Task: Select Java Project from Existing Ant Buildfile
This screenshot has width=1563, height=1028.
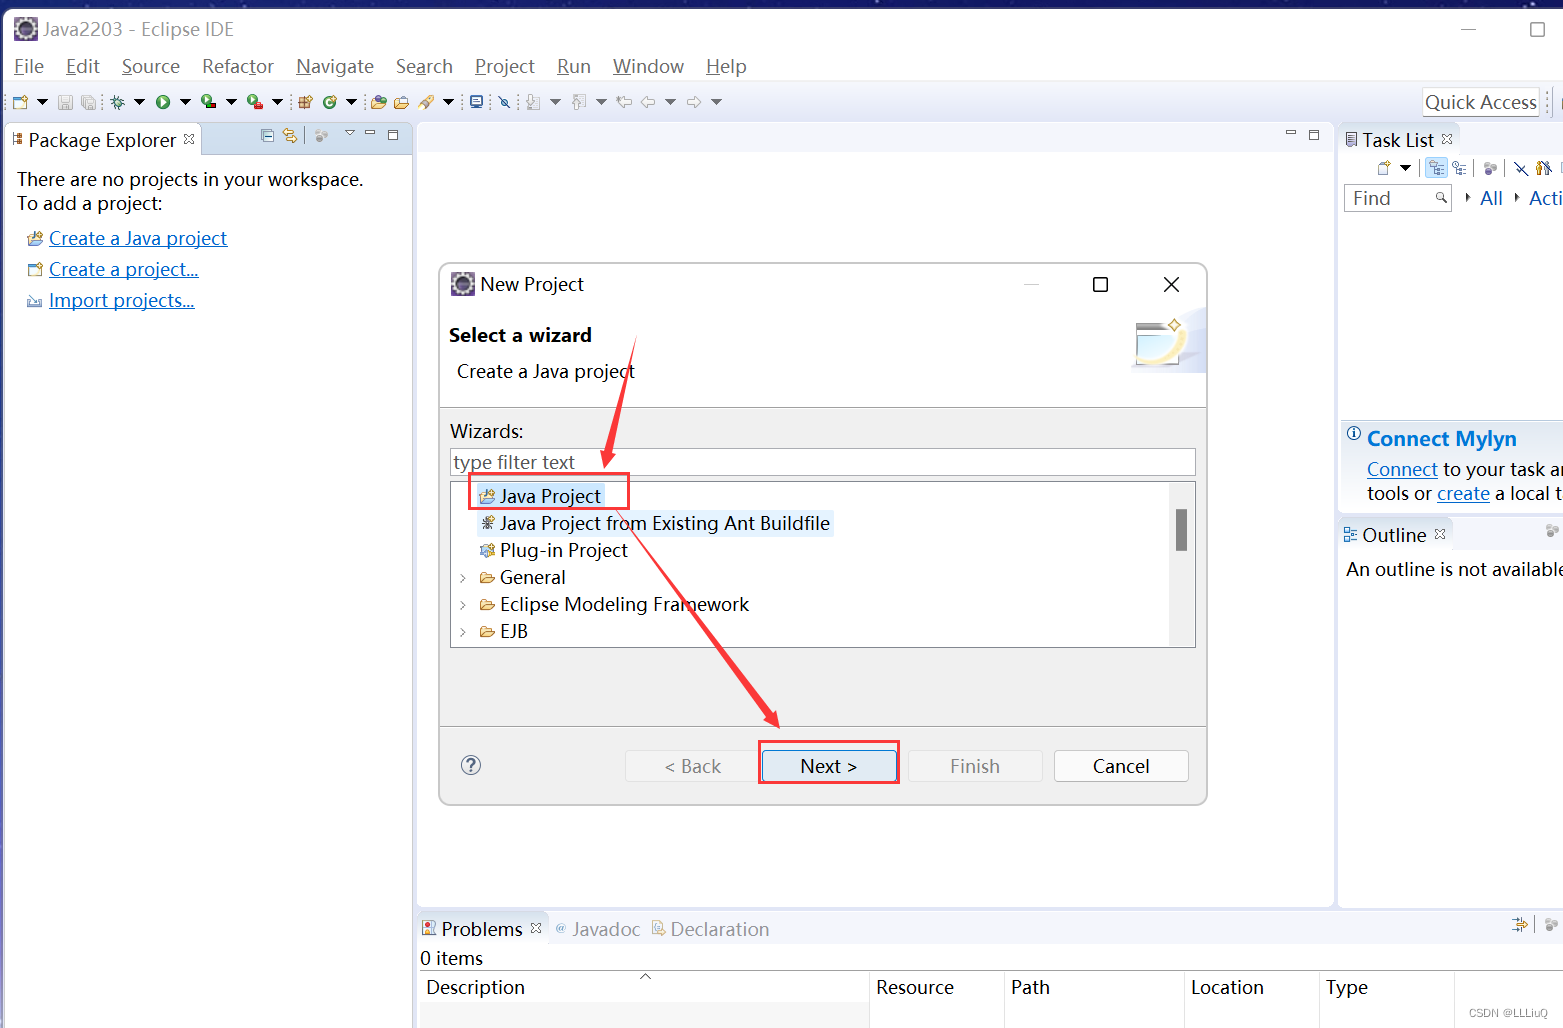Action: [656, 523]
